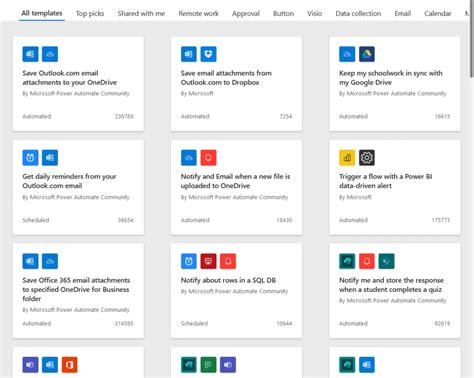Click usage count 92619
The image size is (474, 378).
coord(442,323)
